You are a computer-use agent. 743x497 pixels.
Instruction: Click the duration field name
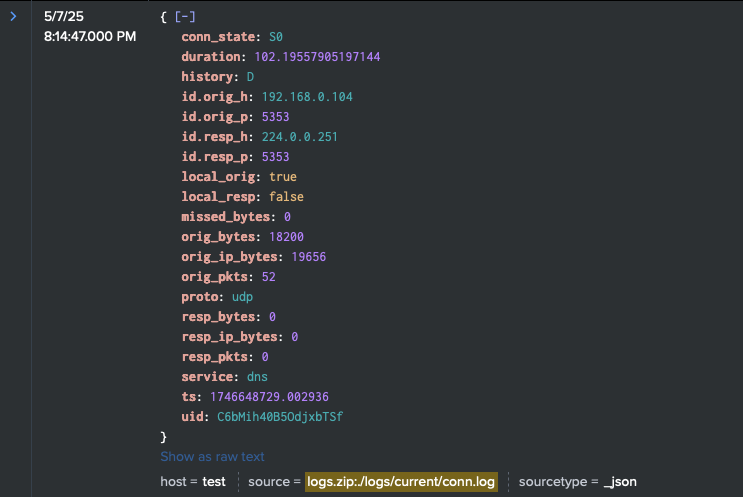211,57
